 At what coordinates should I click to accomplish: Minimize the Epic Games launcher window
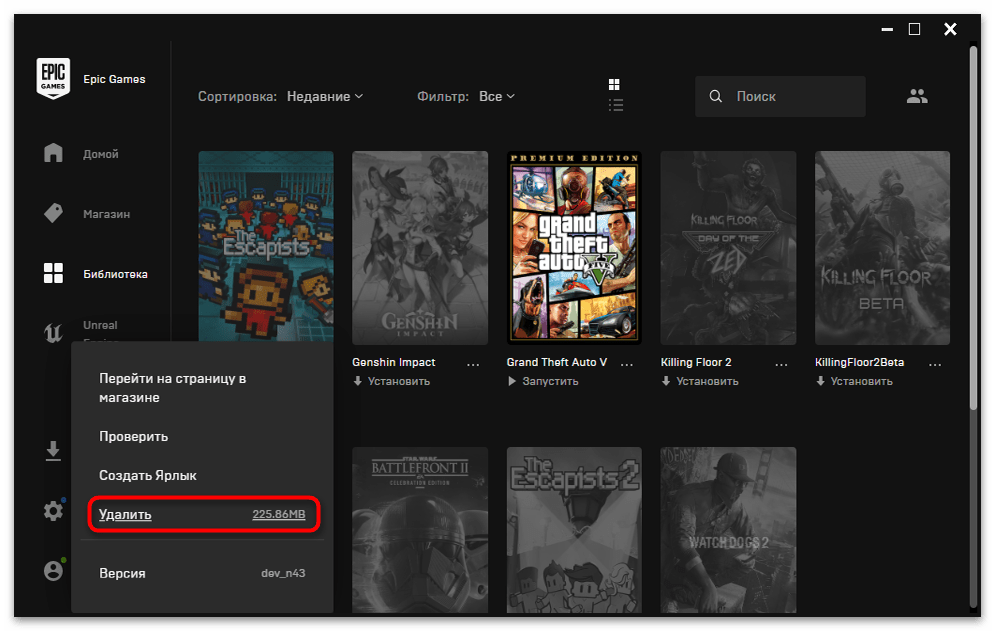[x=887, y=29]
